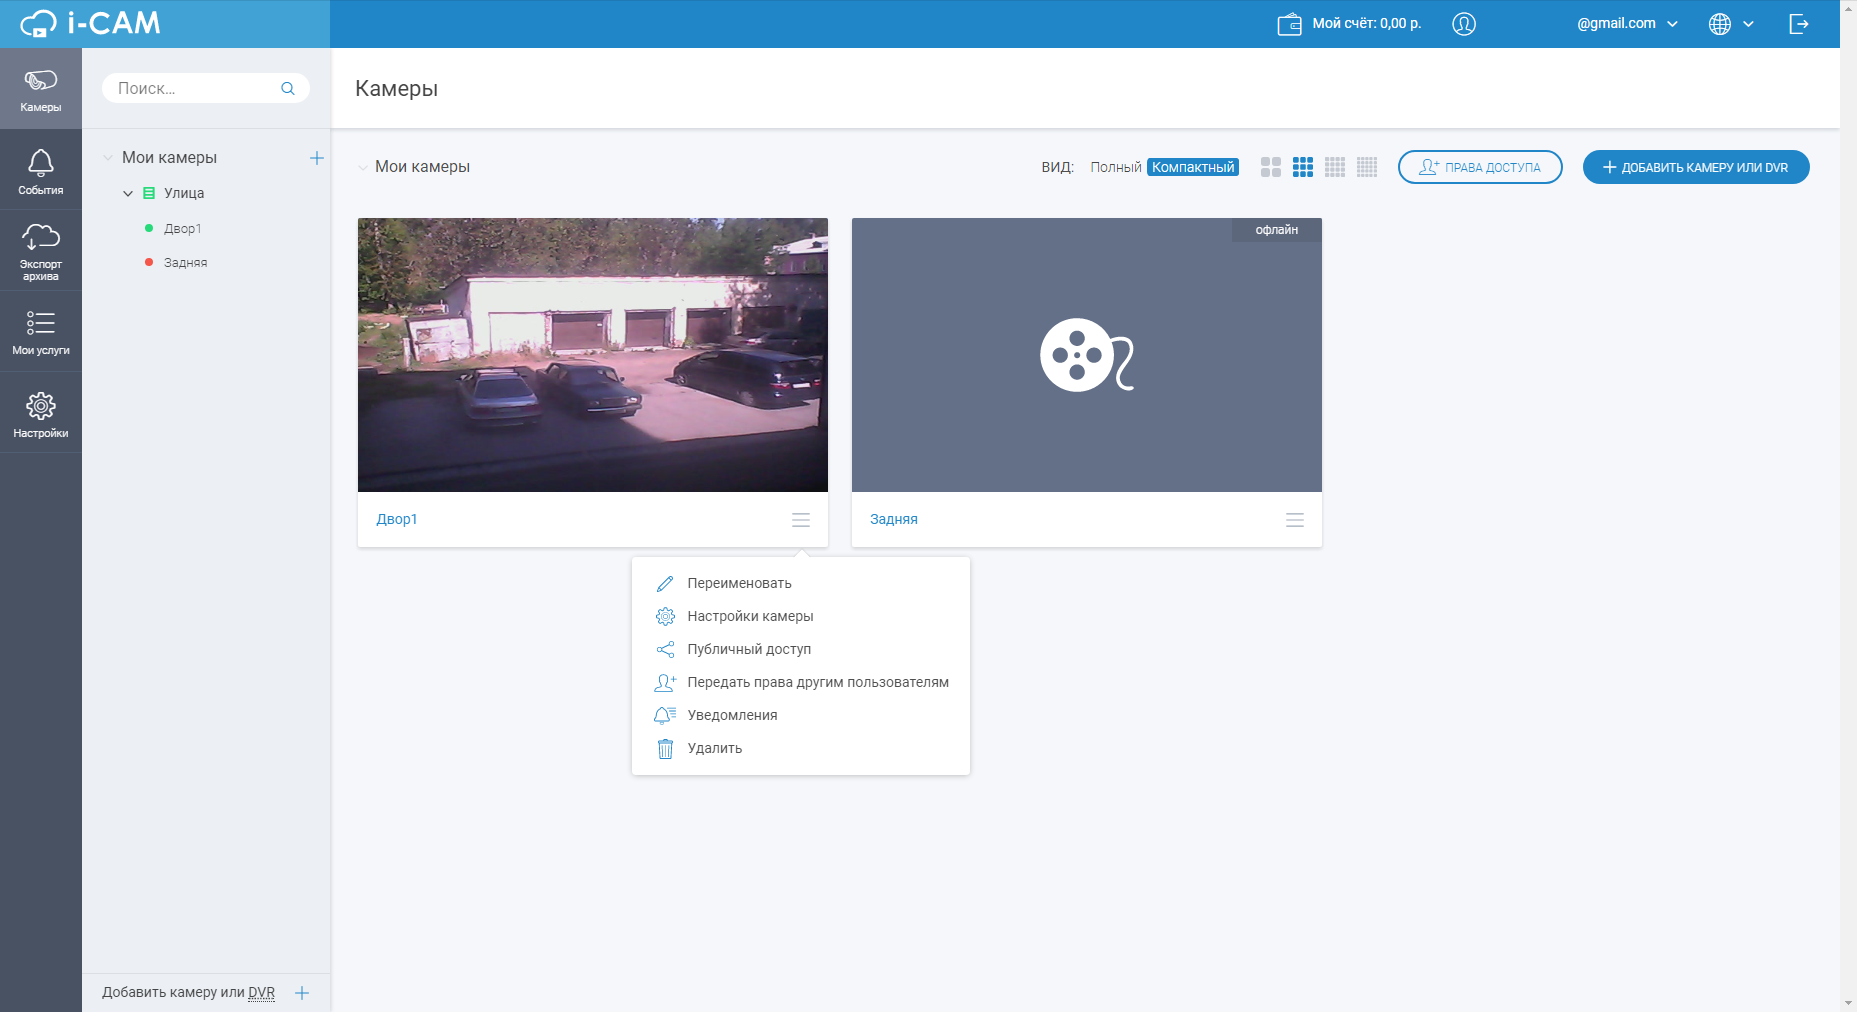1857x1012 pixels.
Task: Click ДОБАВИТЬ КАМЕРУ ИЛИ DVR button
Action: [x=1695, y=167]
